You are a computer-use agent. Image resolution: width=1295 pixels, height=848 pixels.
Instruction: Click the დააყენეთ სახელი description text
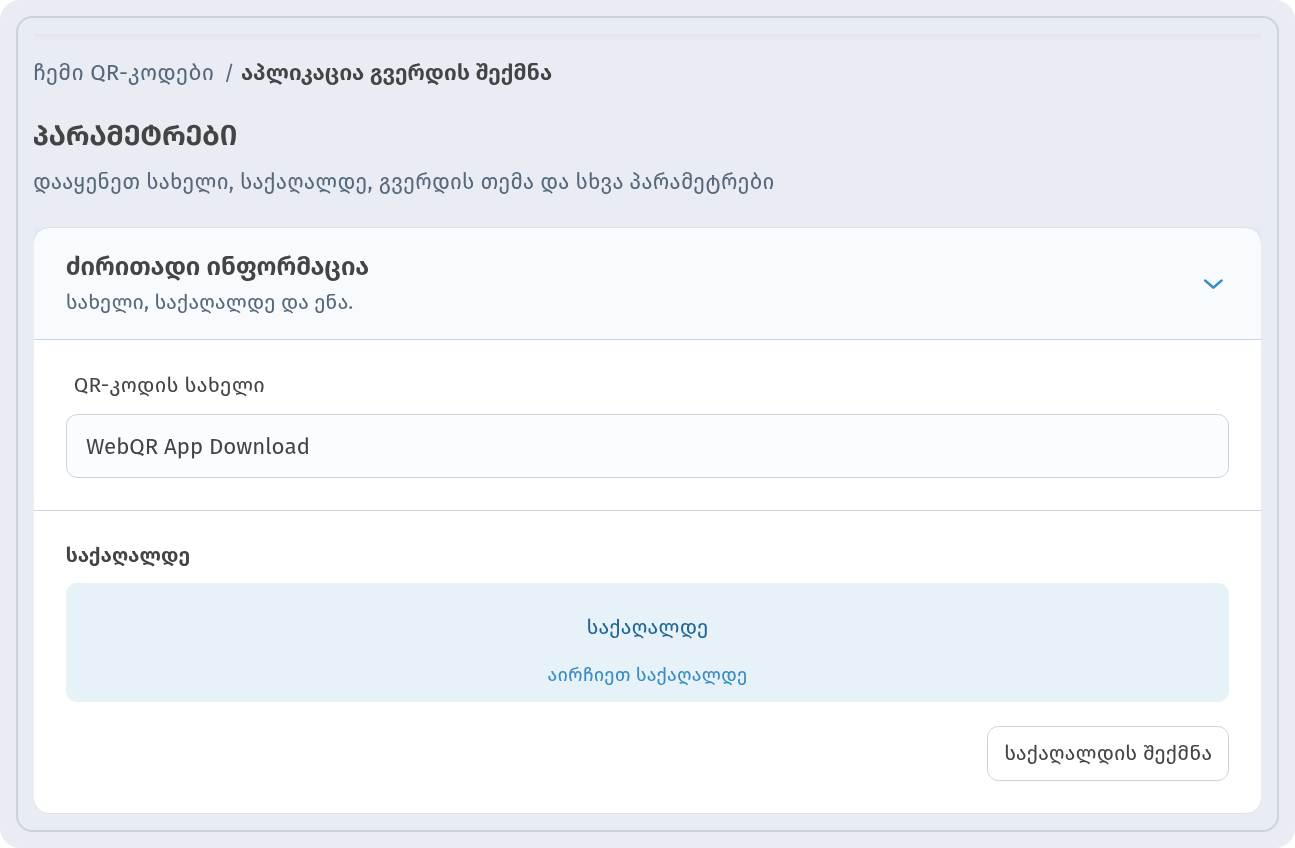point(404,183)
